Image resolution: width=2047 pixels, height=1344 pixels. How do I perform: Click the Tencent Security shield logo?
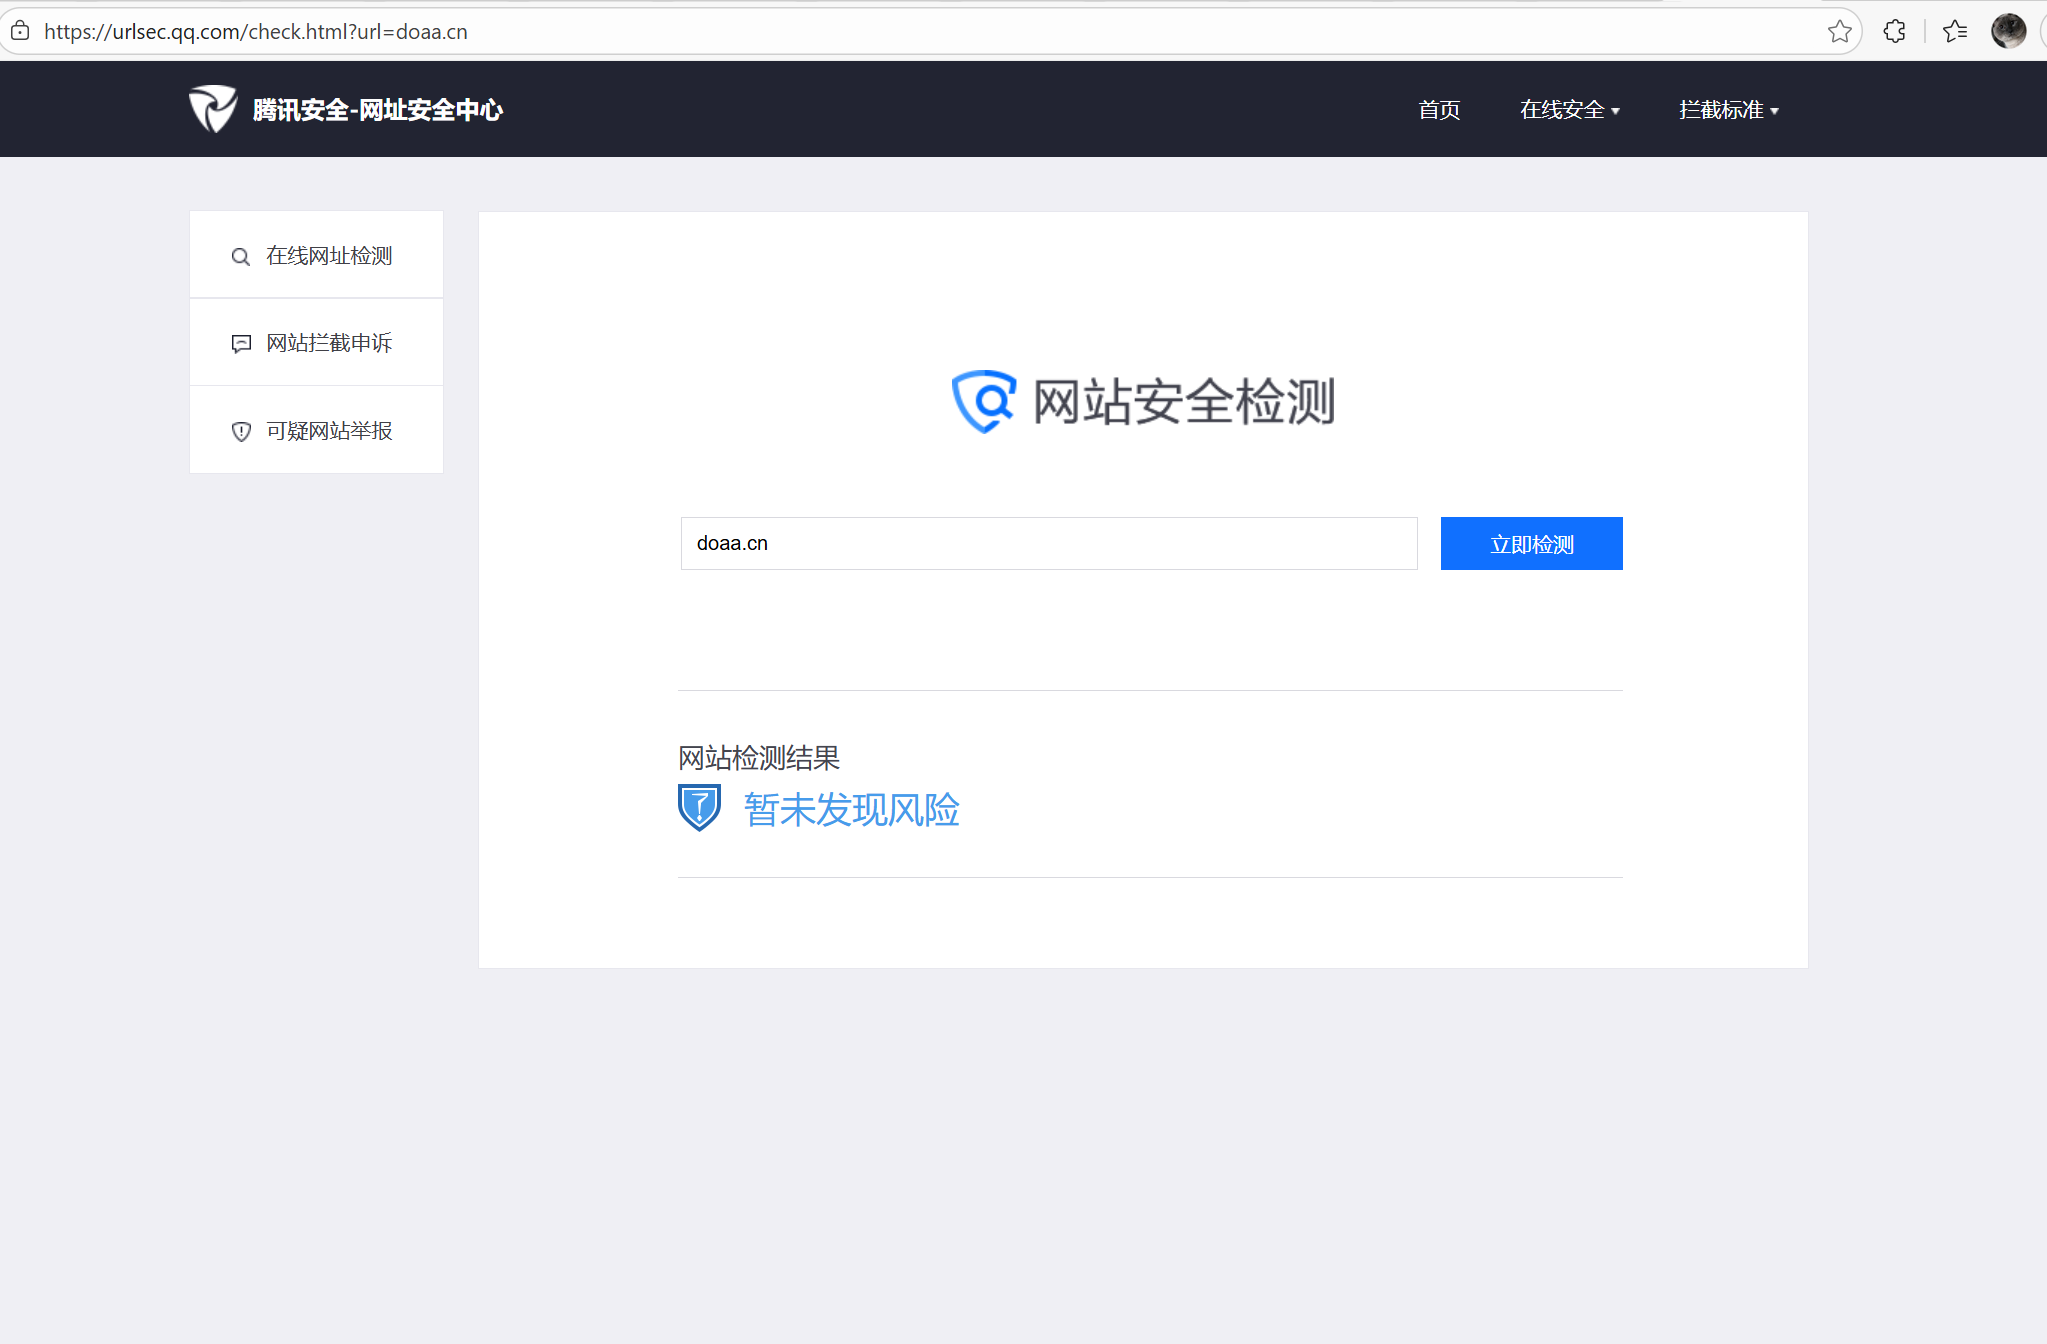coord(212,109)
